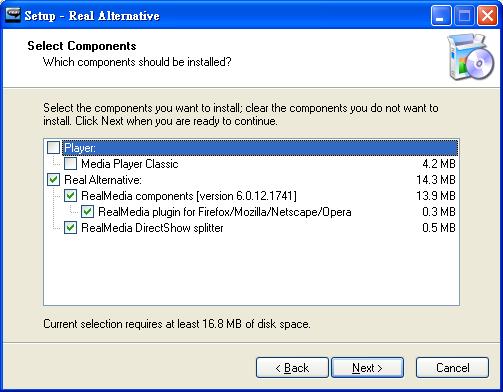Go to the next setup step

(367, 368)
